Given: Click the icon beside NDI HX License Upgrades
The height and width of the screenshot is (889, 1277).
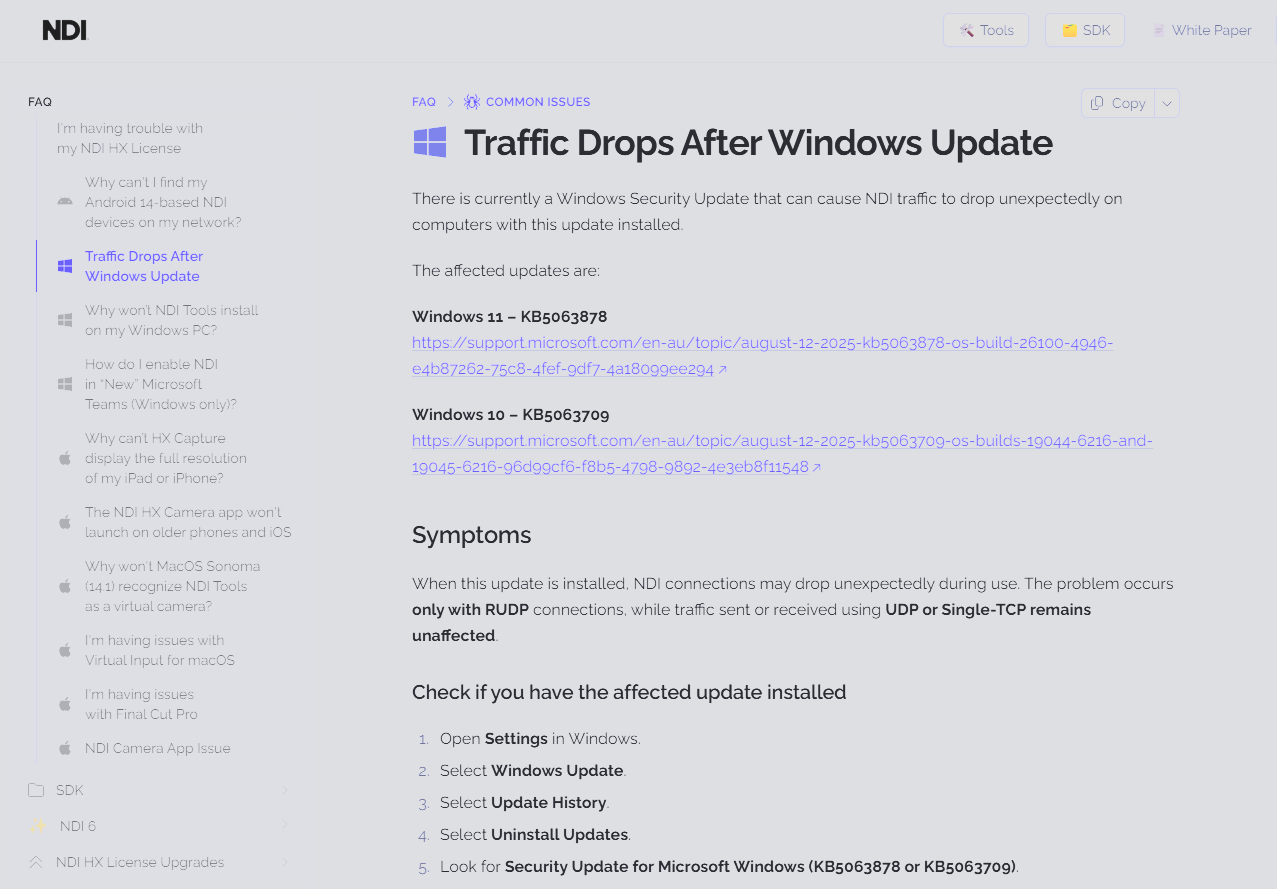Looking at the screenshot, I should 36,862.
